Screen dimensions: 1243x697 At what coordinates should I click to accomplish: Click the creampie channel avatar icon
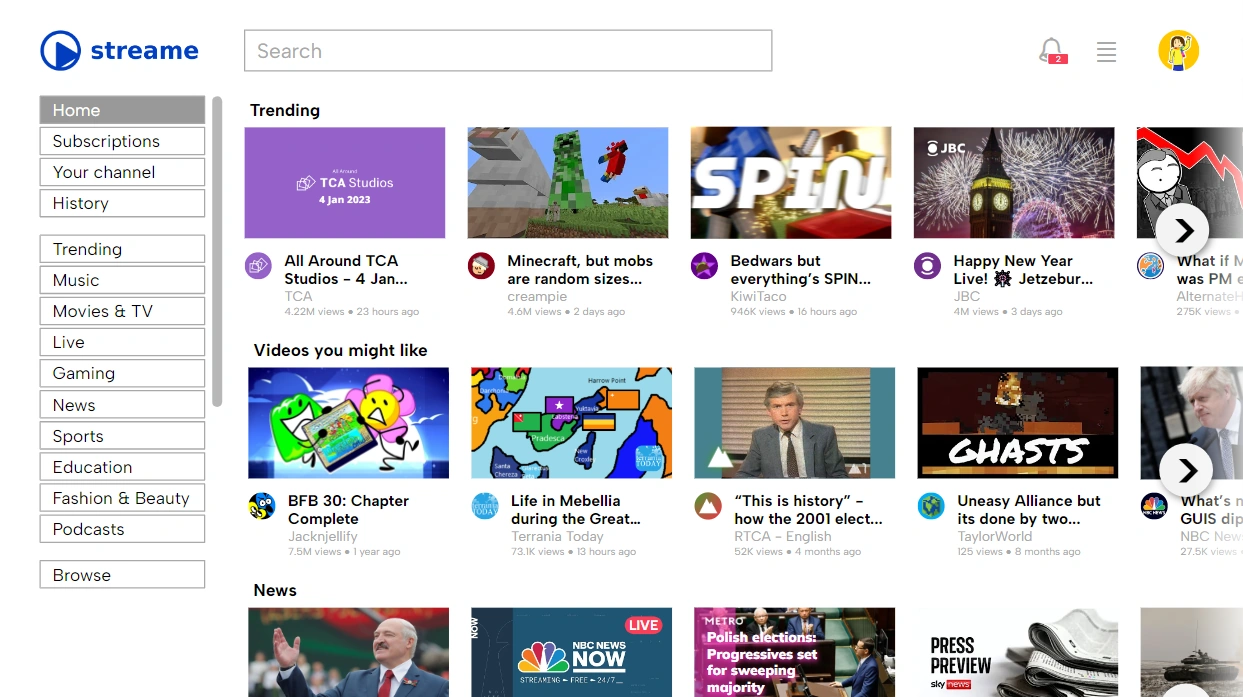481,266
